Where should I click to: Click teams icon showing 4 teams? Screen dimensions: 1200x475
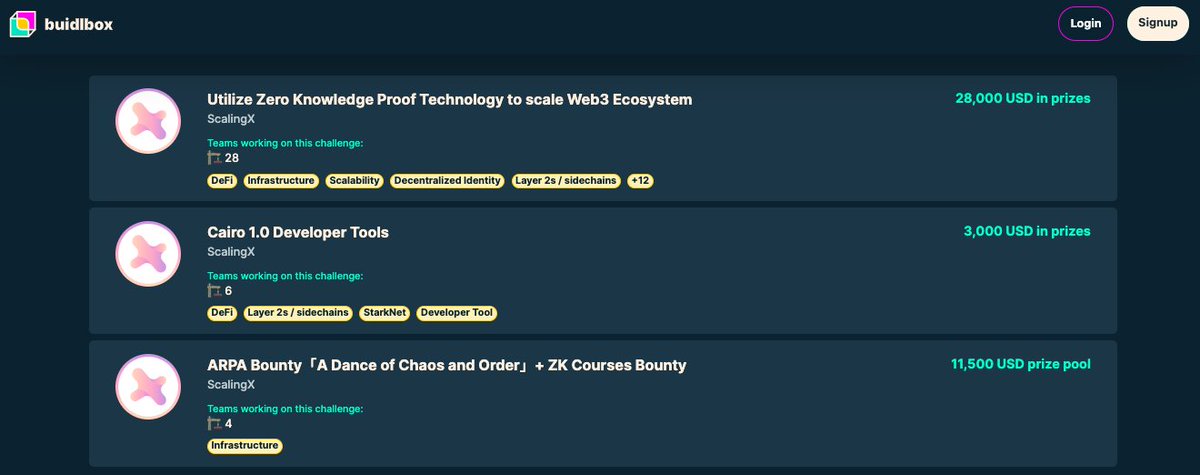point(214,424)
